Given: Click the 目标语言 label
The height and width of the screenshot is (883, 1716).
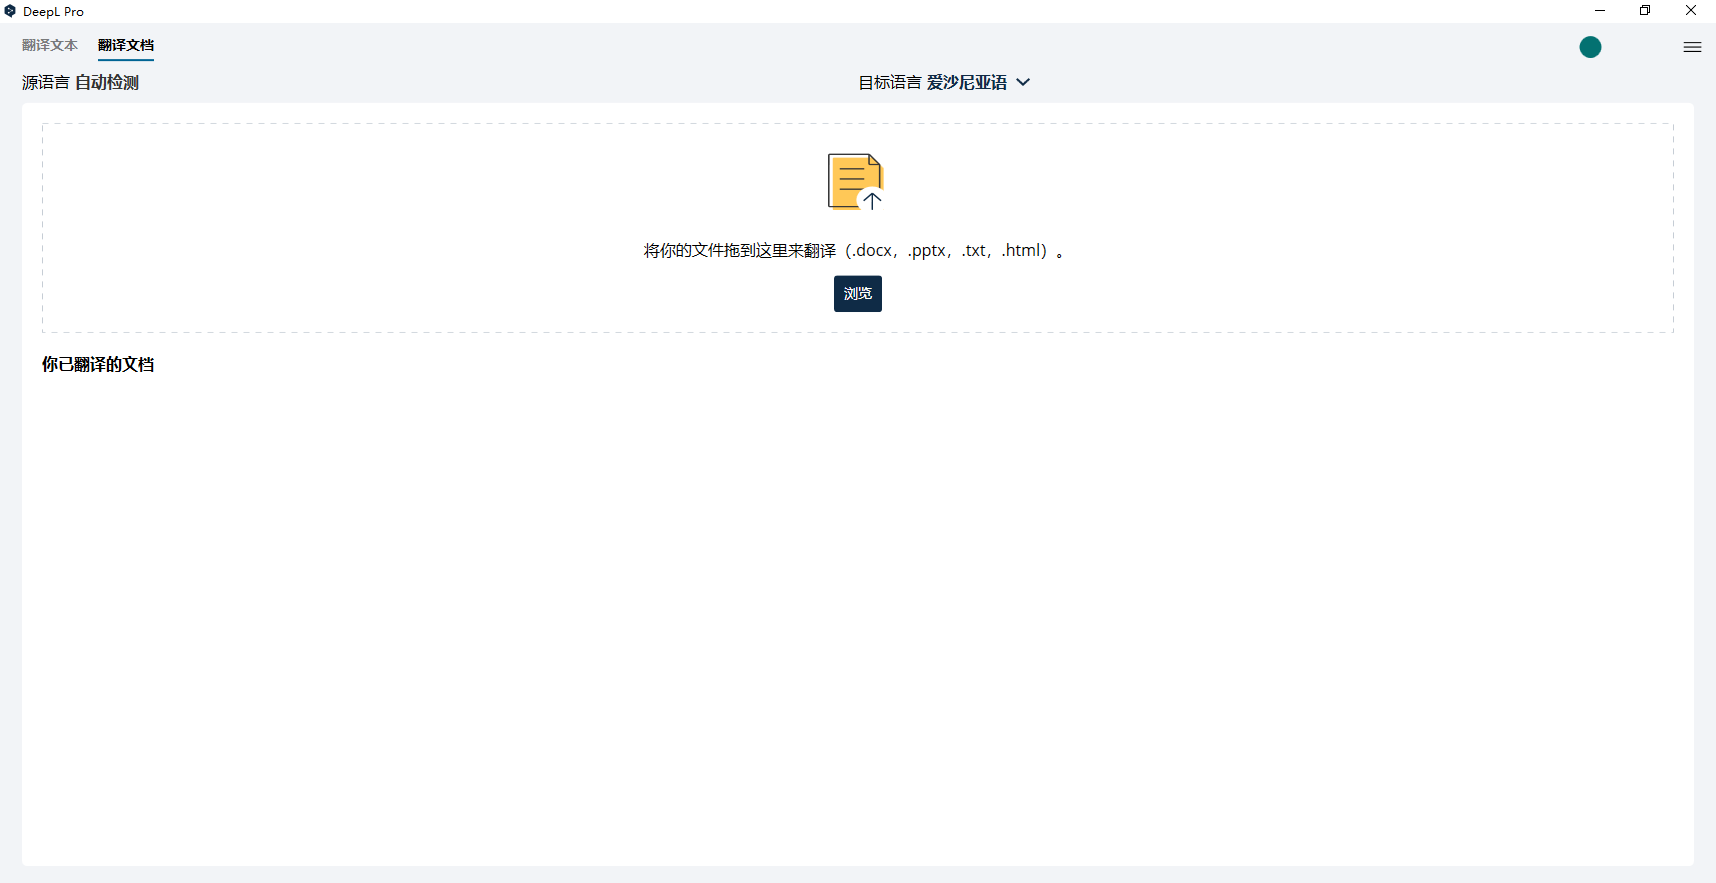Looking at the screenshot, I should pos(889,82).
